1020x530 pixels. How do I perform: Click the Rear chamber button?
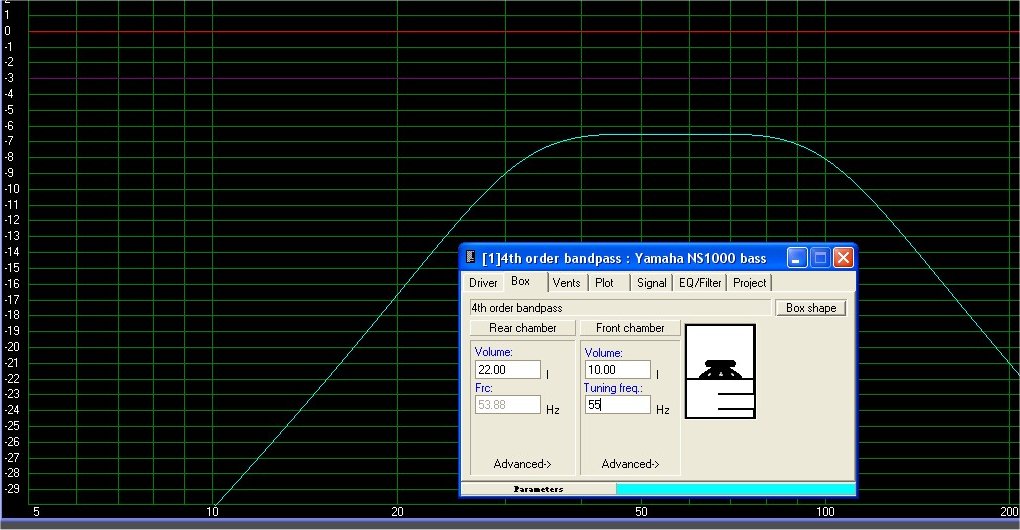tap(522, 328)
